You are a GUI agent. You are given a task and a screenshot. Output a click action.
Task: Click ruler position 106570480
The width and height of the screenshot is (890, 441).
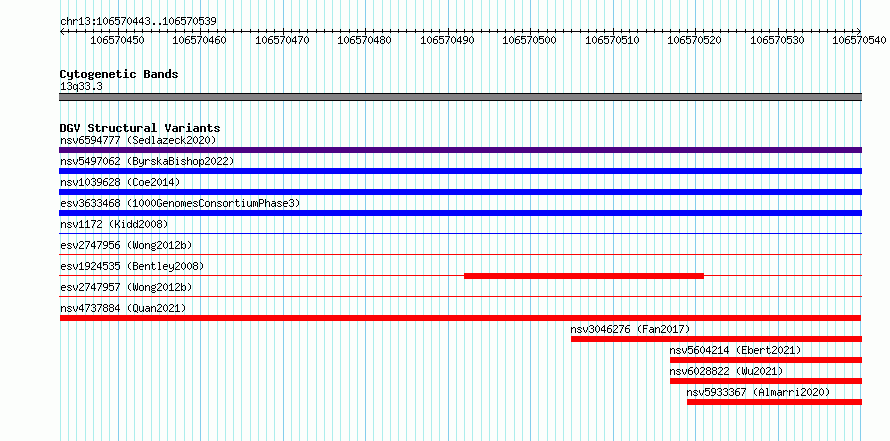coord(365,40)
